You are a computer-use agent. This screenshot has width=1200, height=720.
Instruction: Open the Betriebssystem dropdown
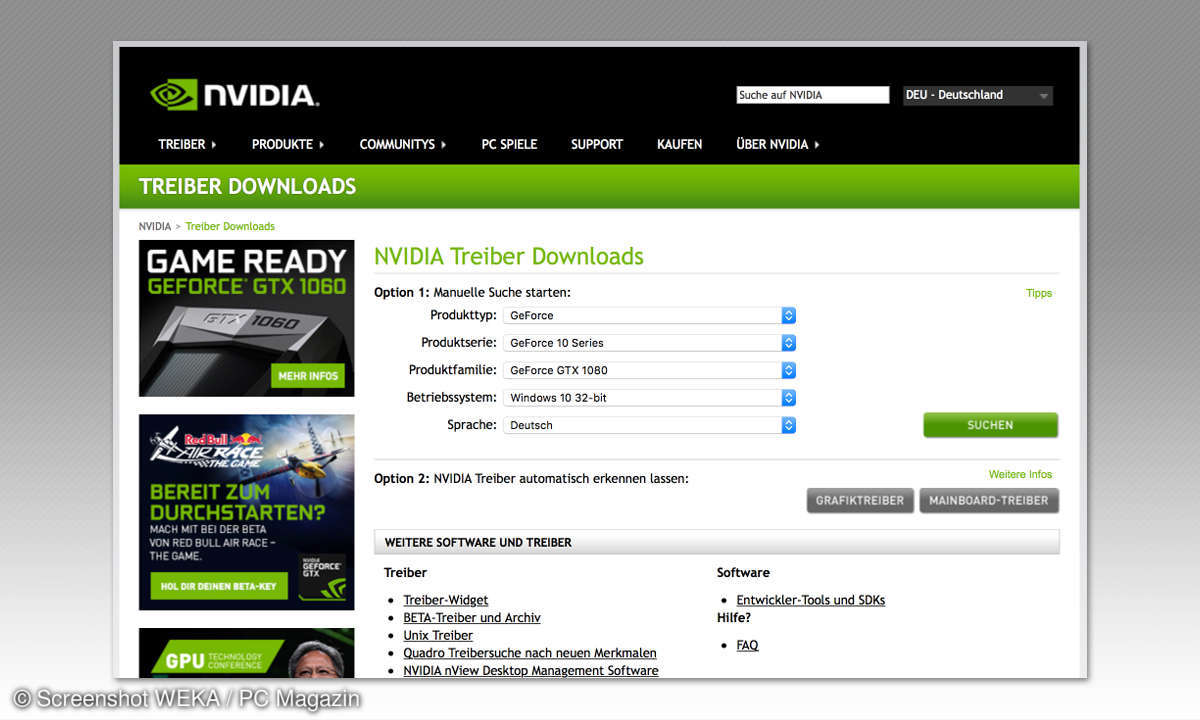pos(650,397)
